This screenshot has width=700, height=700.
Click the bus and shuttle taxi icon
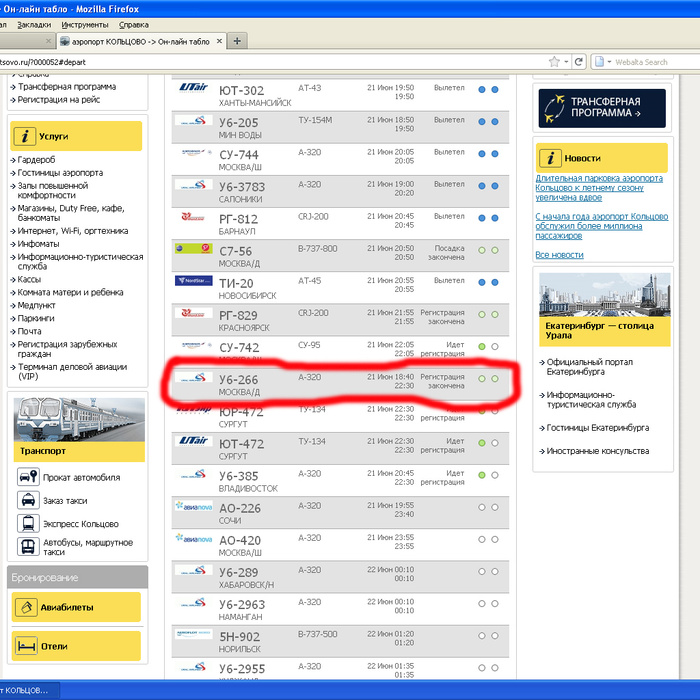[28, 547]
